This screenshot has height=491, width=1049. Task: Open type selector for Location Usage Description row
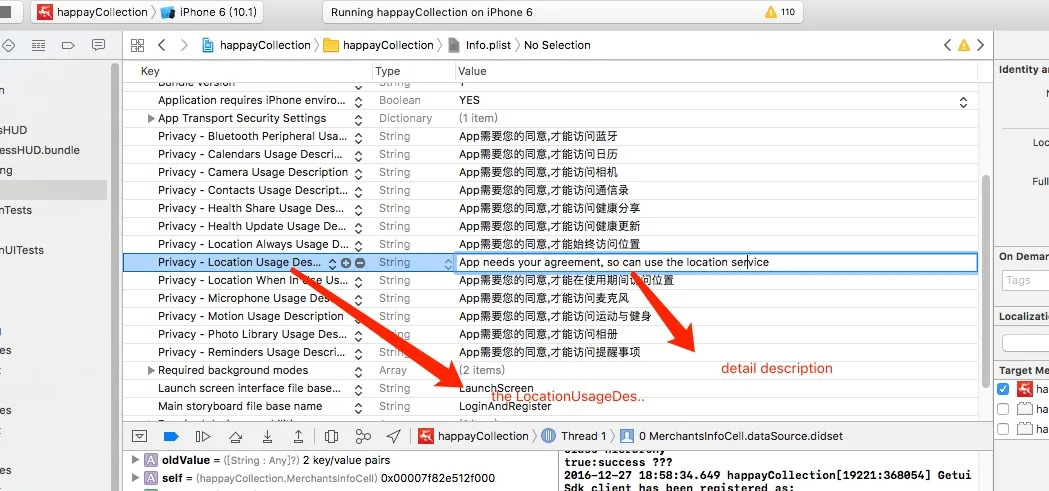click(x=448, y=263)
